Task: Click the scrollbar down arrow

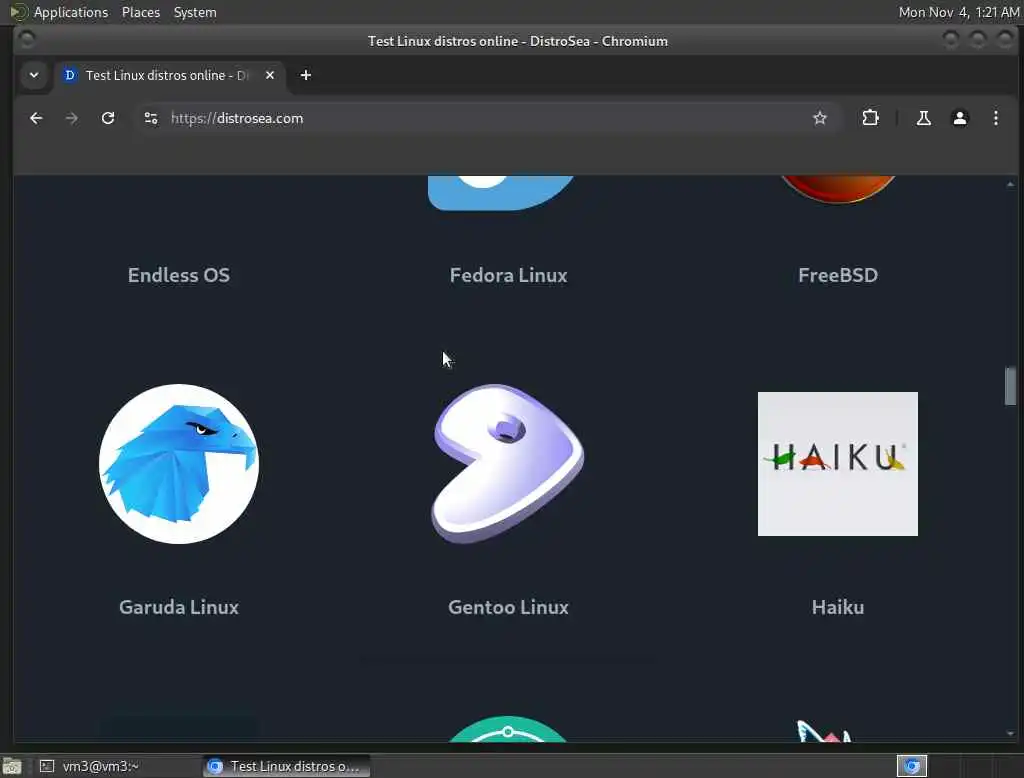Action: pos(1010,734)
